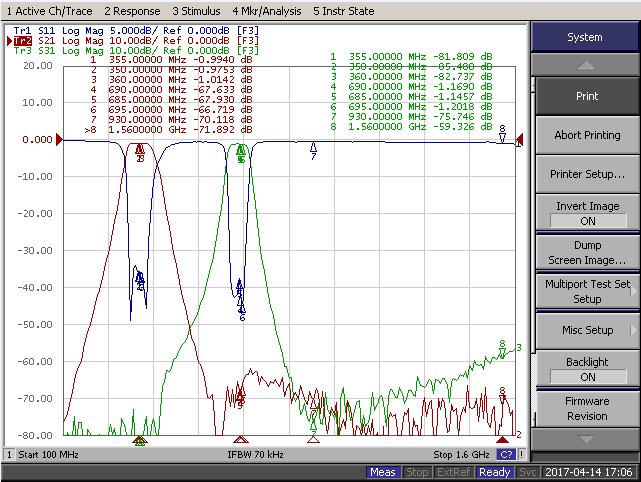Click blue marker 8 on S11 trace

click(x=502, y=134)
